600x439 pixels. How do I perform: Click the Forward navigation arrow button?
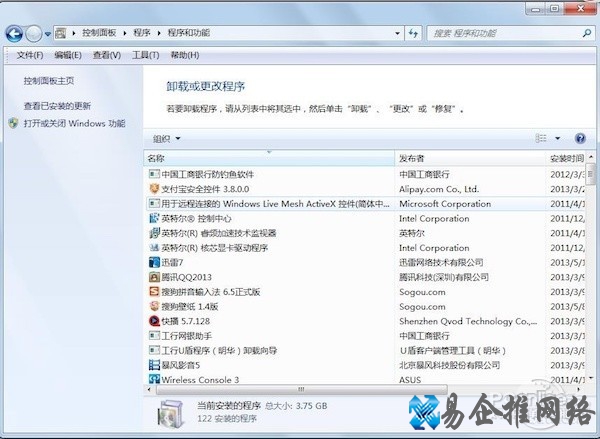click(34, 34)
